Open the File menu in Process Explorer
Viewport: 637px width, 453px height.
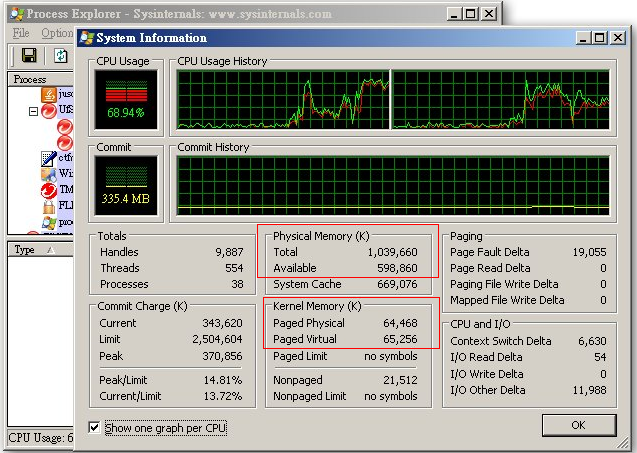(21, 33)
